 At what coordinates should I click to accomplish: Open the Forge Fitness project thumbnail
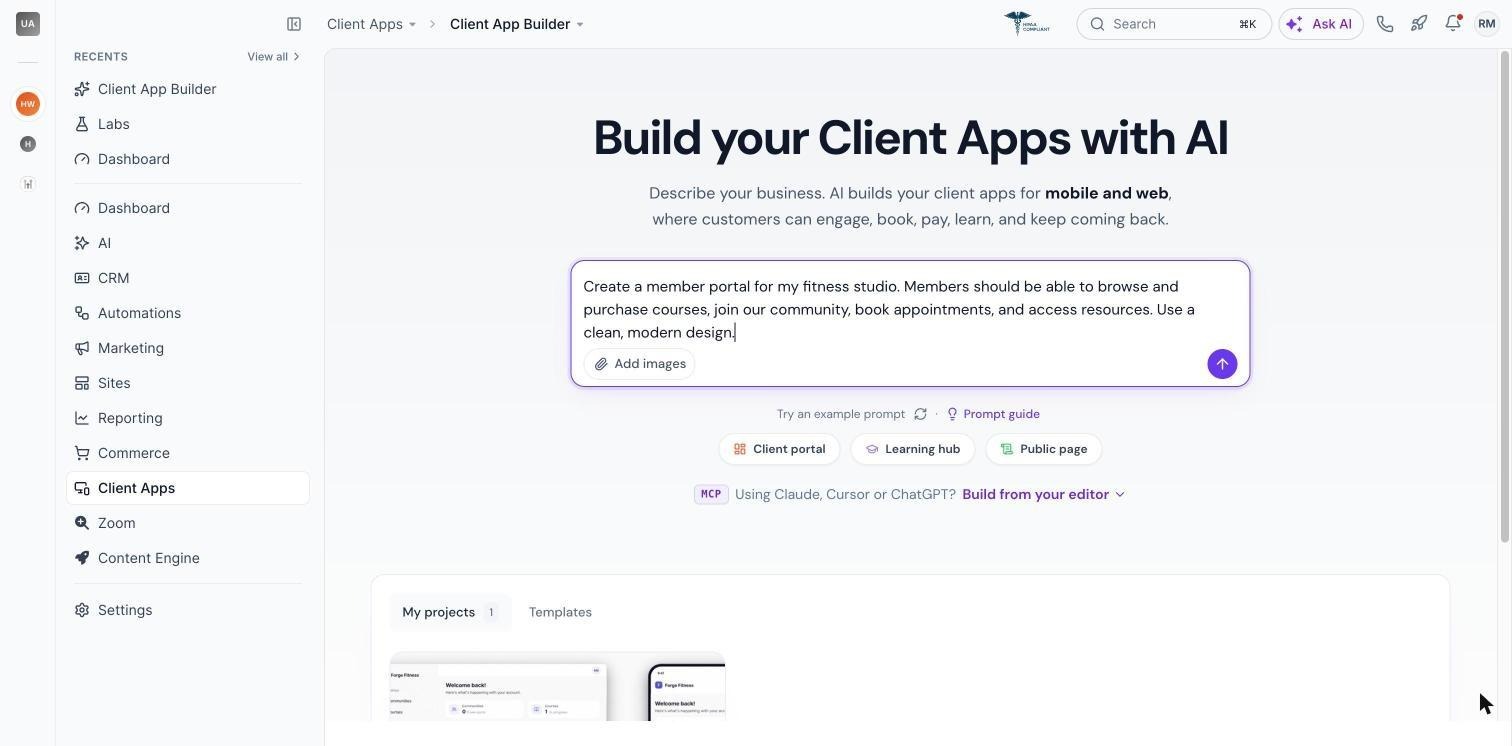point(557,686)
